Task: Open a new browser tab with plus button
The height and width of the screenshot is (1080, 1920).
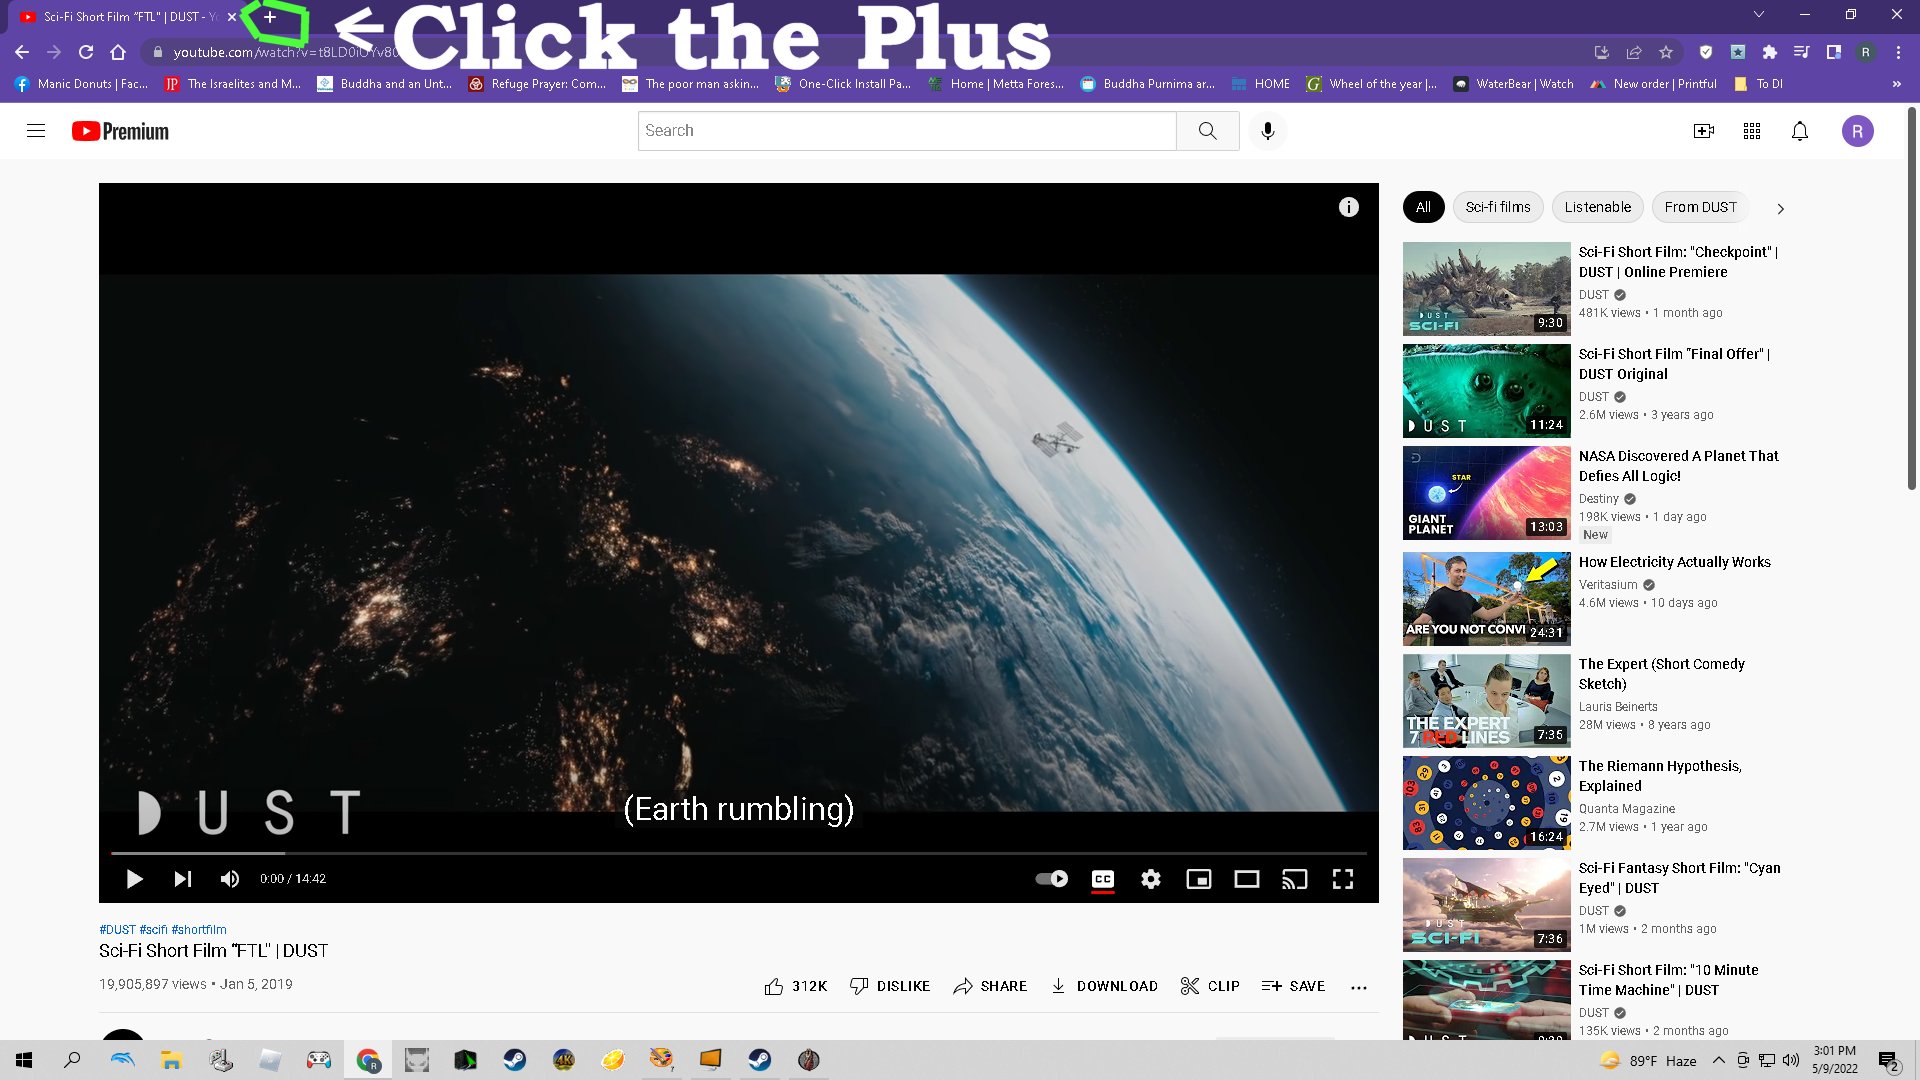Action: (x=270, y=17)
